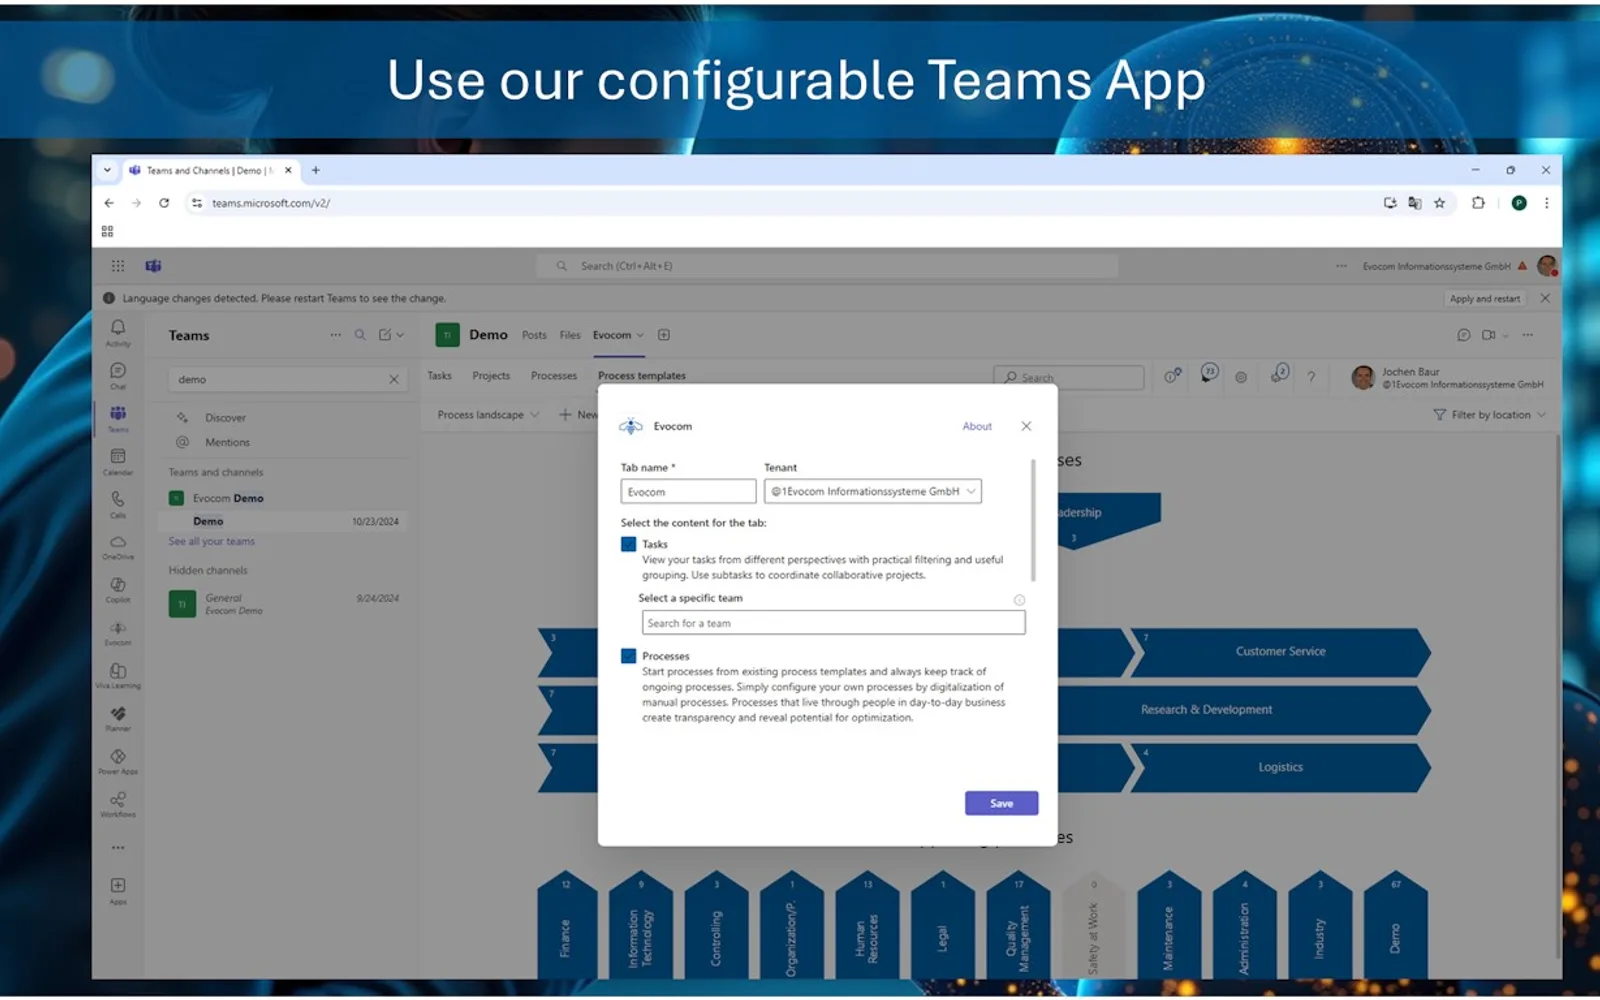Open the Tenant dropdown in the dialog
Viewport: 1600px width, 1000px height.
[873, 491]
